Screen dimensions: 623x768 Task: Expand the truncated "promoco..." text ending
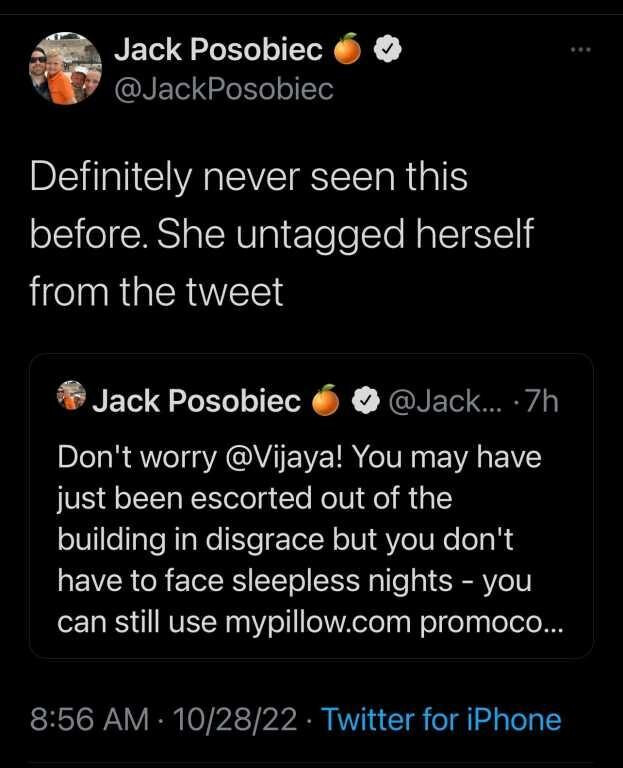pos(492,624)
